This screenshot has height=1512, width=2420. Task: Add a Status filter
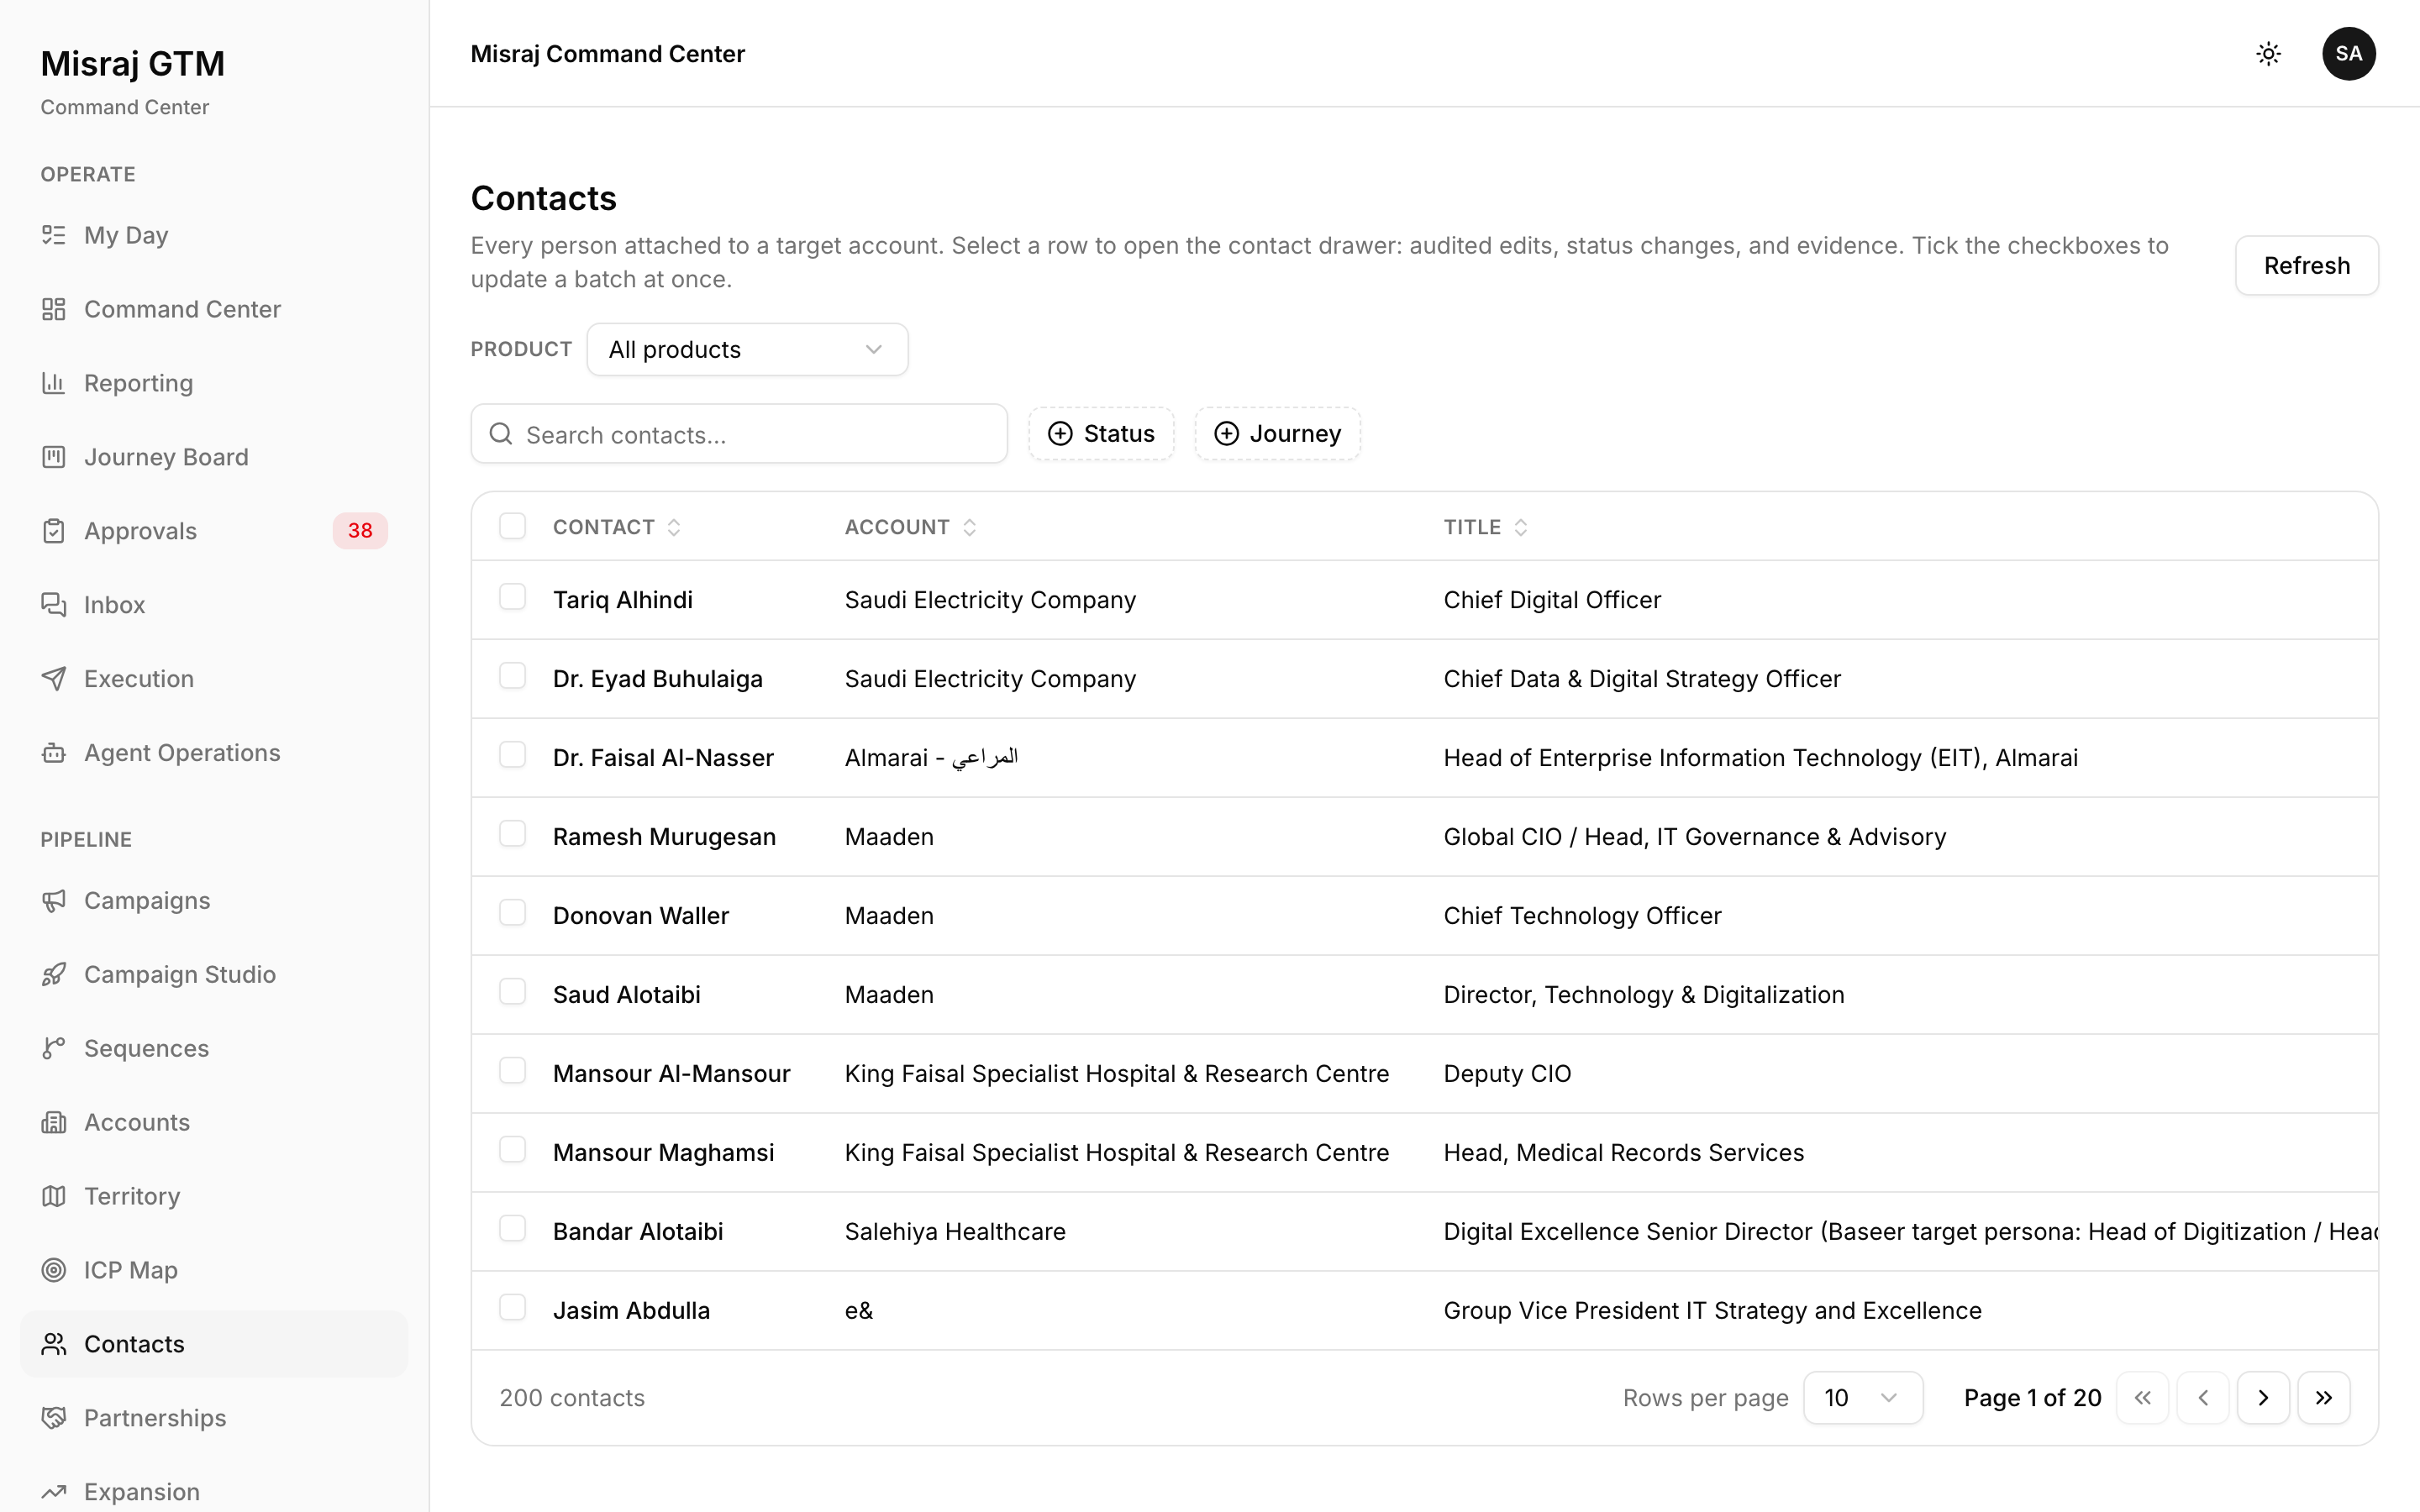coord(1101,434)
